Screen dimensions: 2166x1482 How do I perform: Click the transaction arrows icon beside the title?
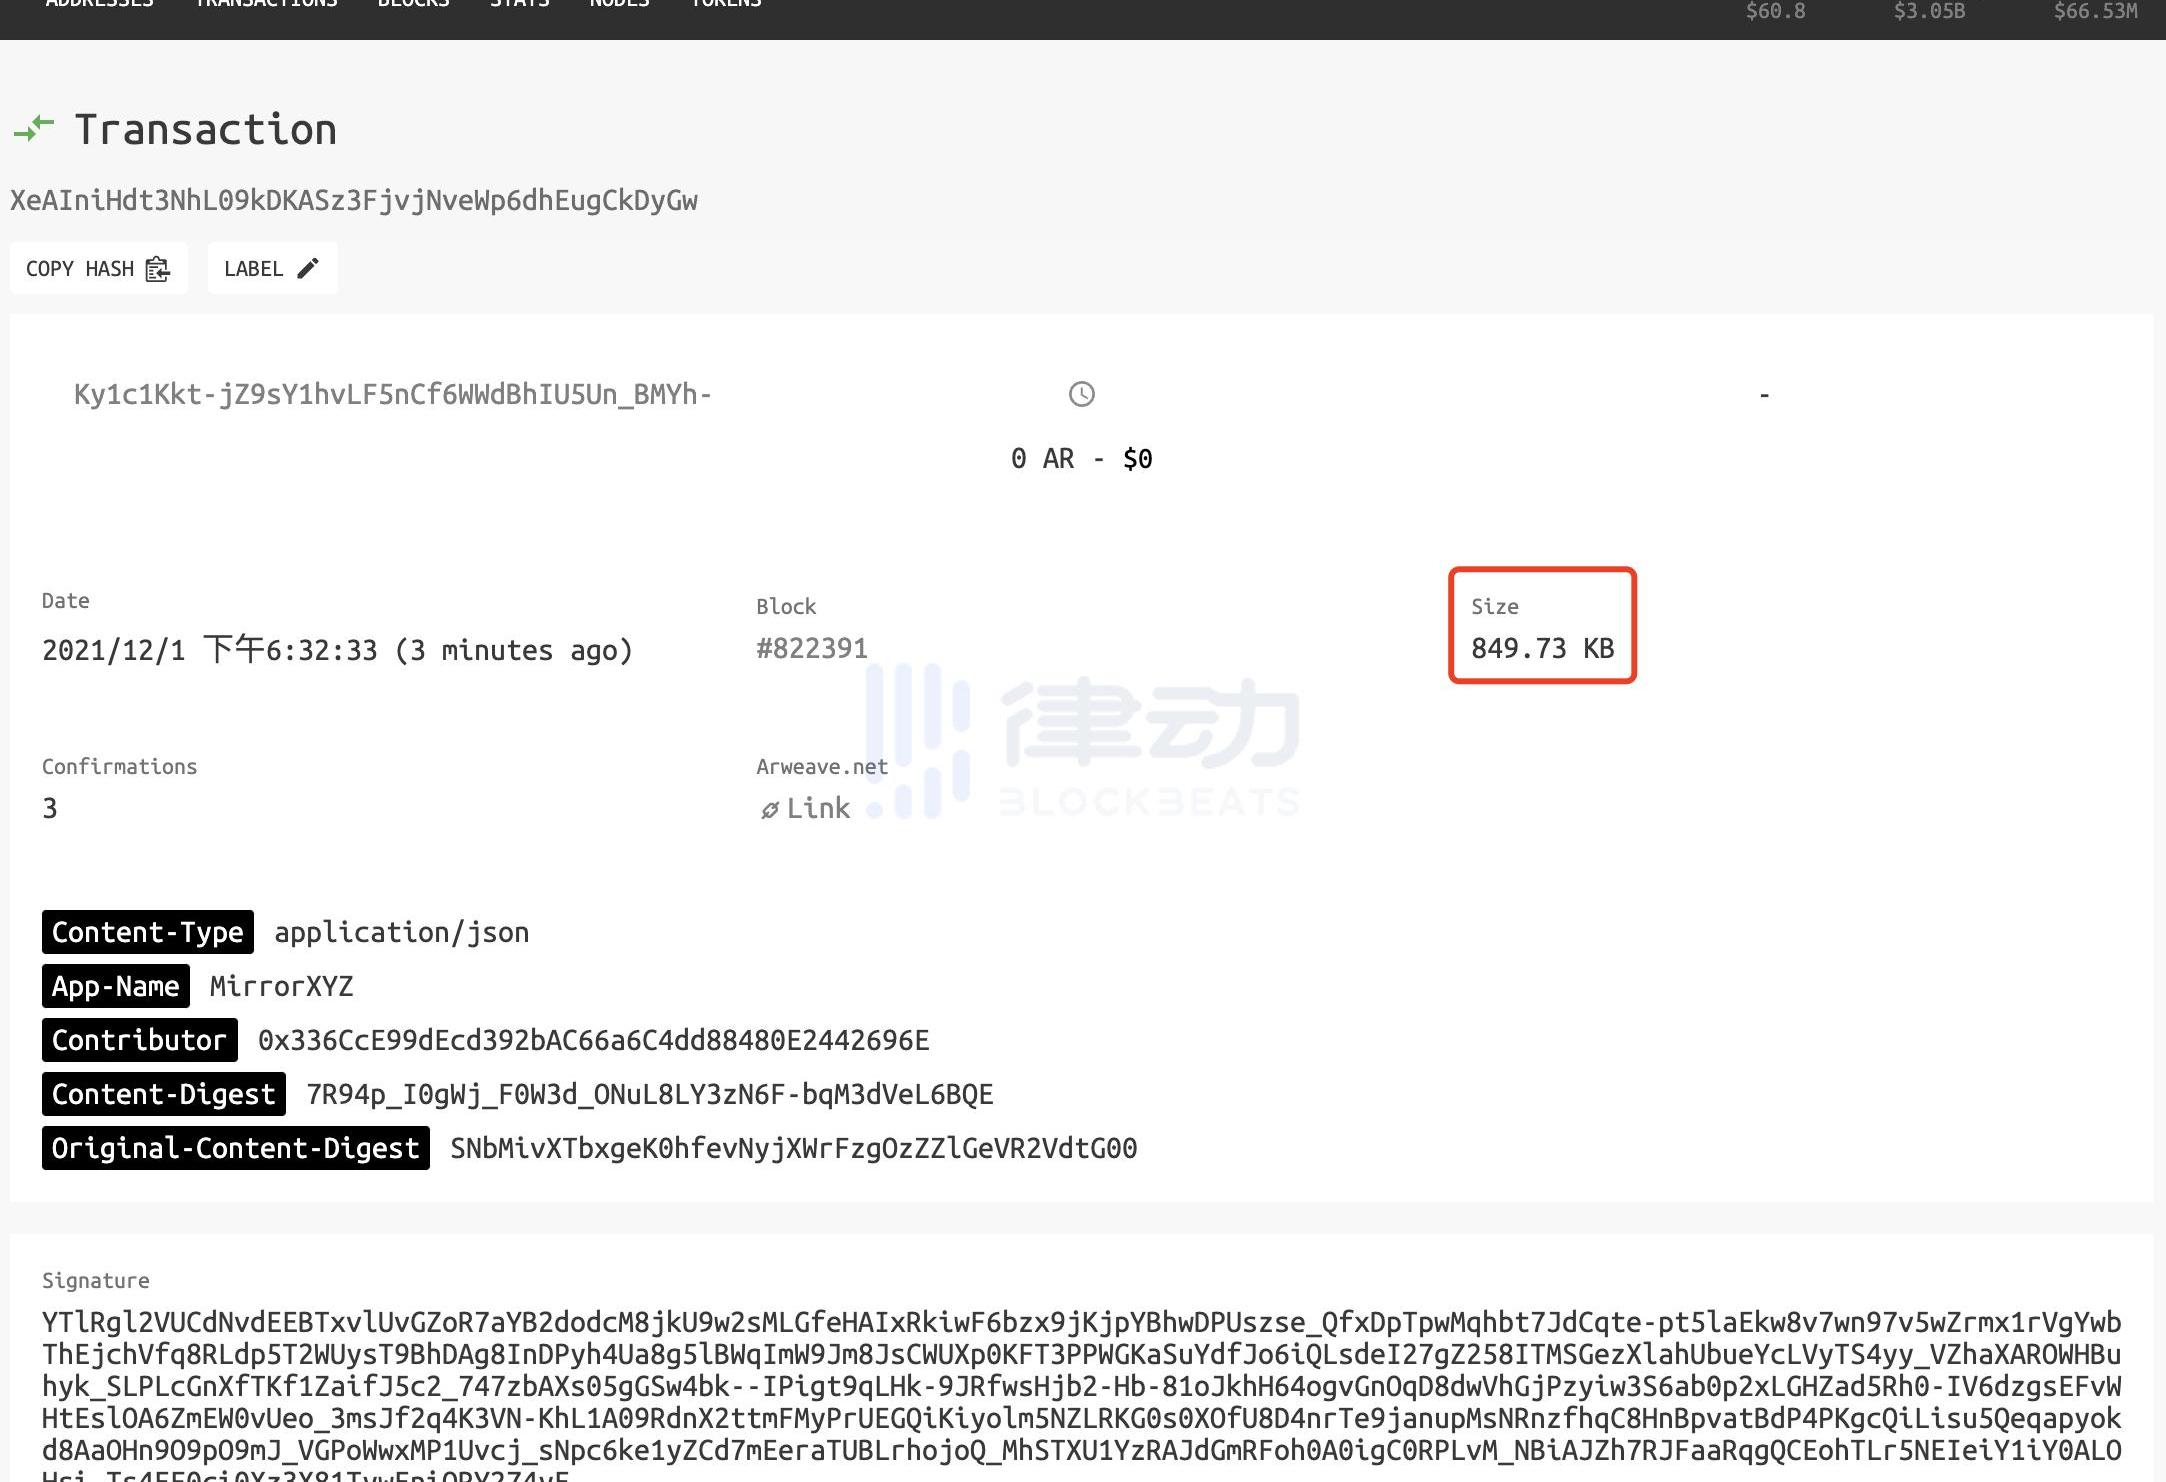click(33, 129)
